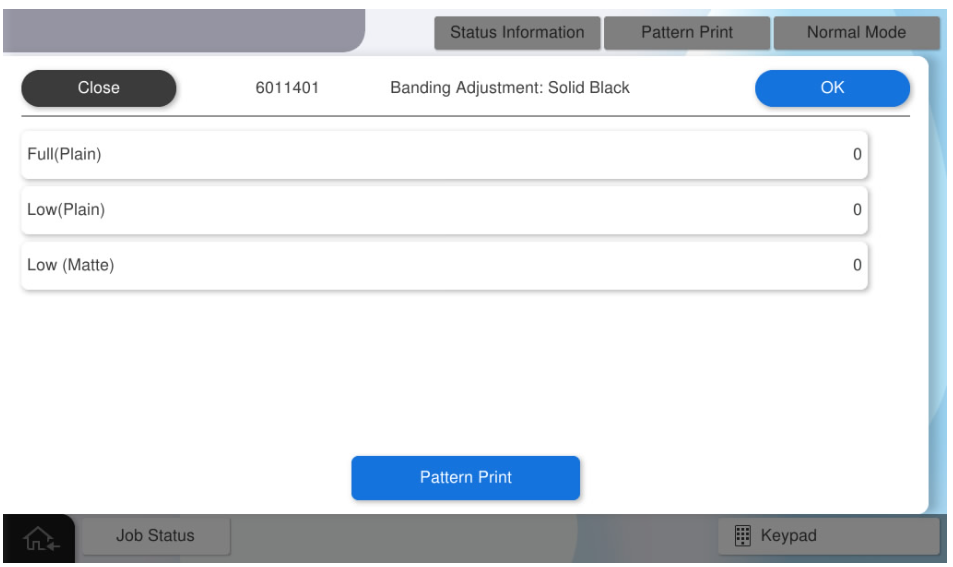Open the Status Information tab

point(516,32)
